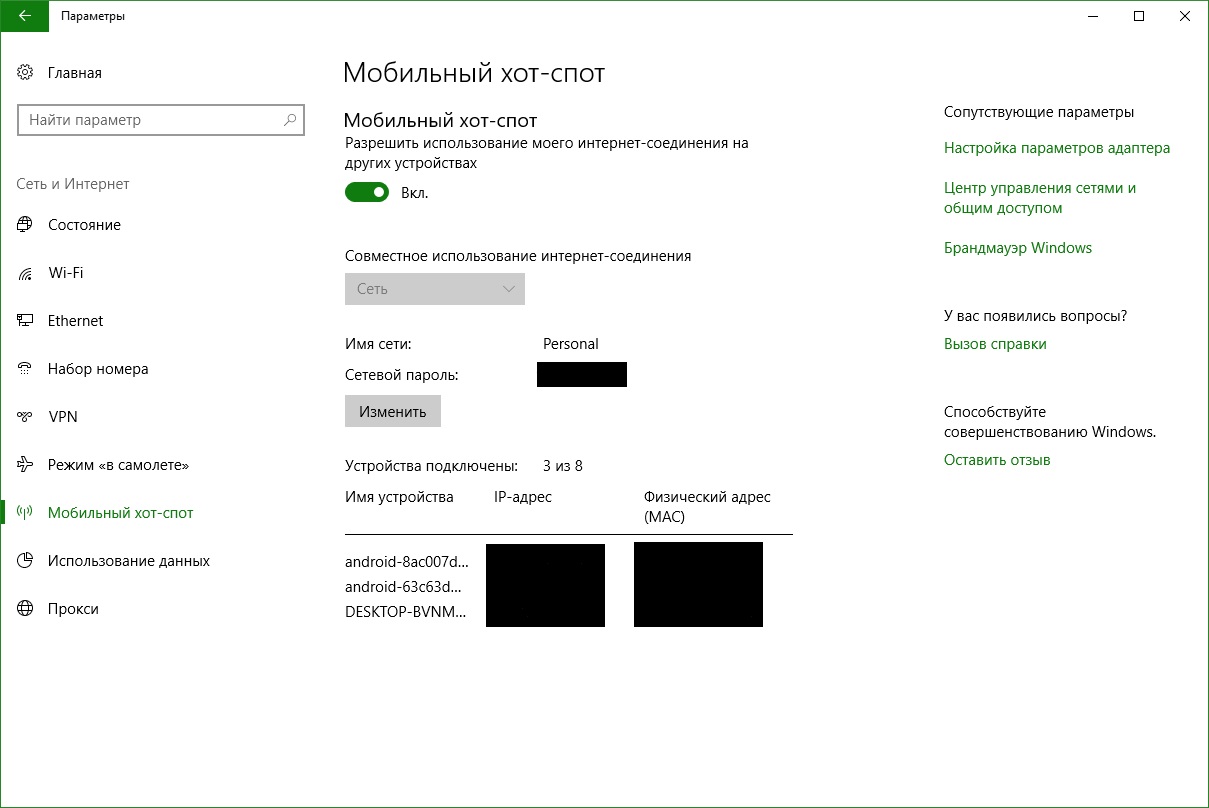Click the back arrow in title bar
This screenshot has width=1209, height=808.
[24, 16]
